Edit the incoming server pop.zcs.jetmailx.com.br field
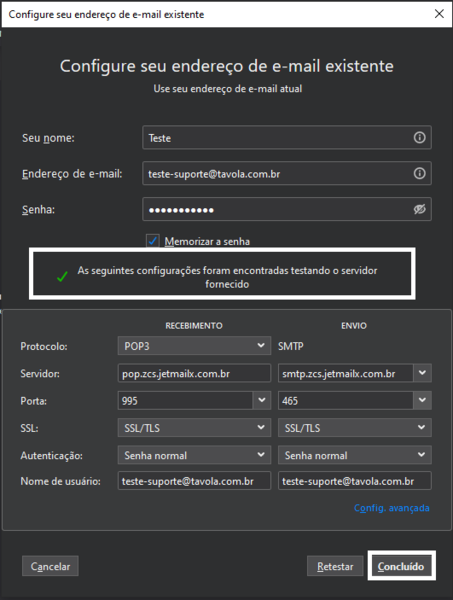The image size is (453, 600). [x=194, y=373]
